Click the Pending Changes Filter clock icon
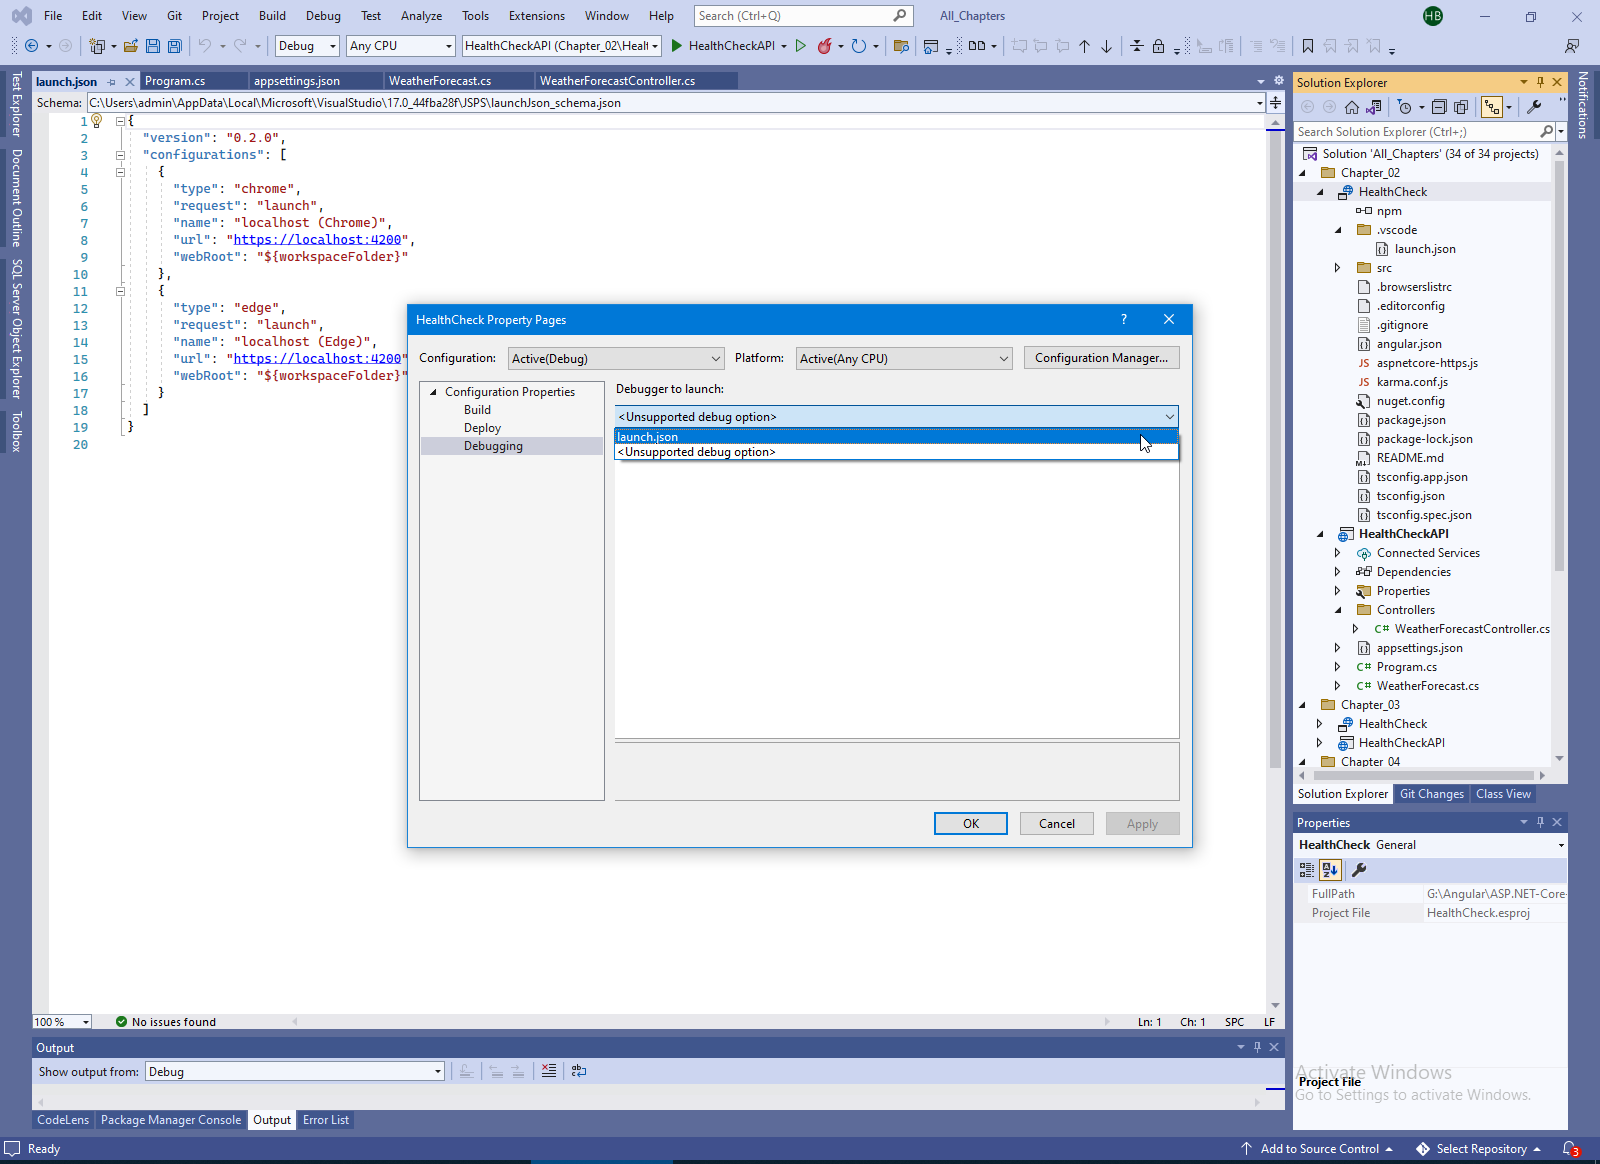The image size is (1600, 1164). click(1405, 107)
